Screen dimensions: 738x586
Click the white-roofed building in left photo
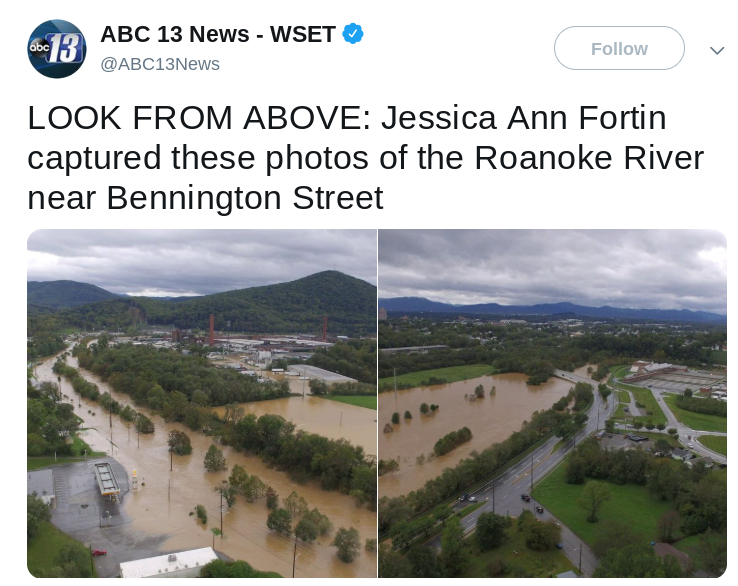168,563
